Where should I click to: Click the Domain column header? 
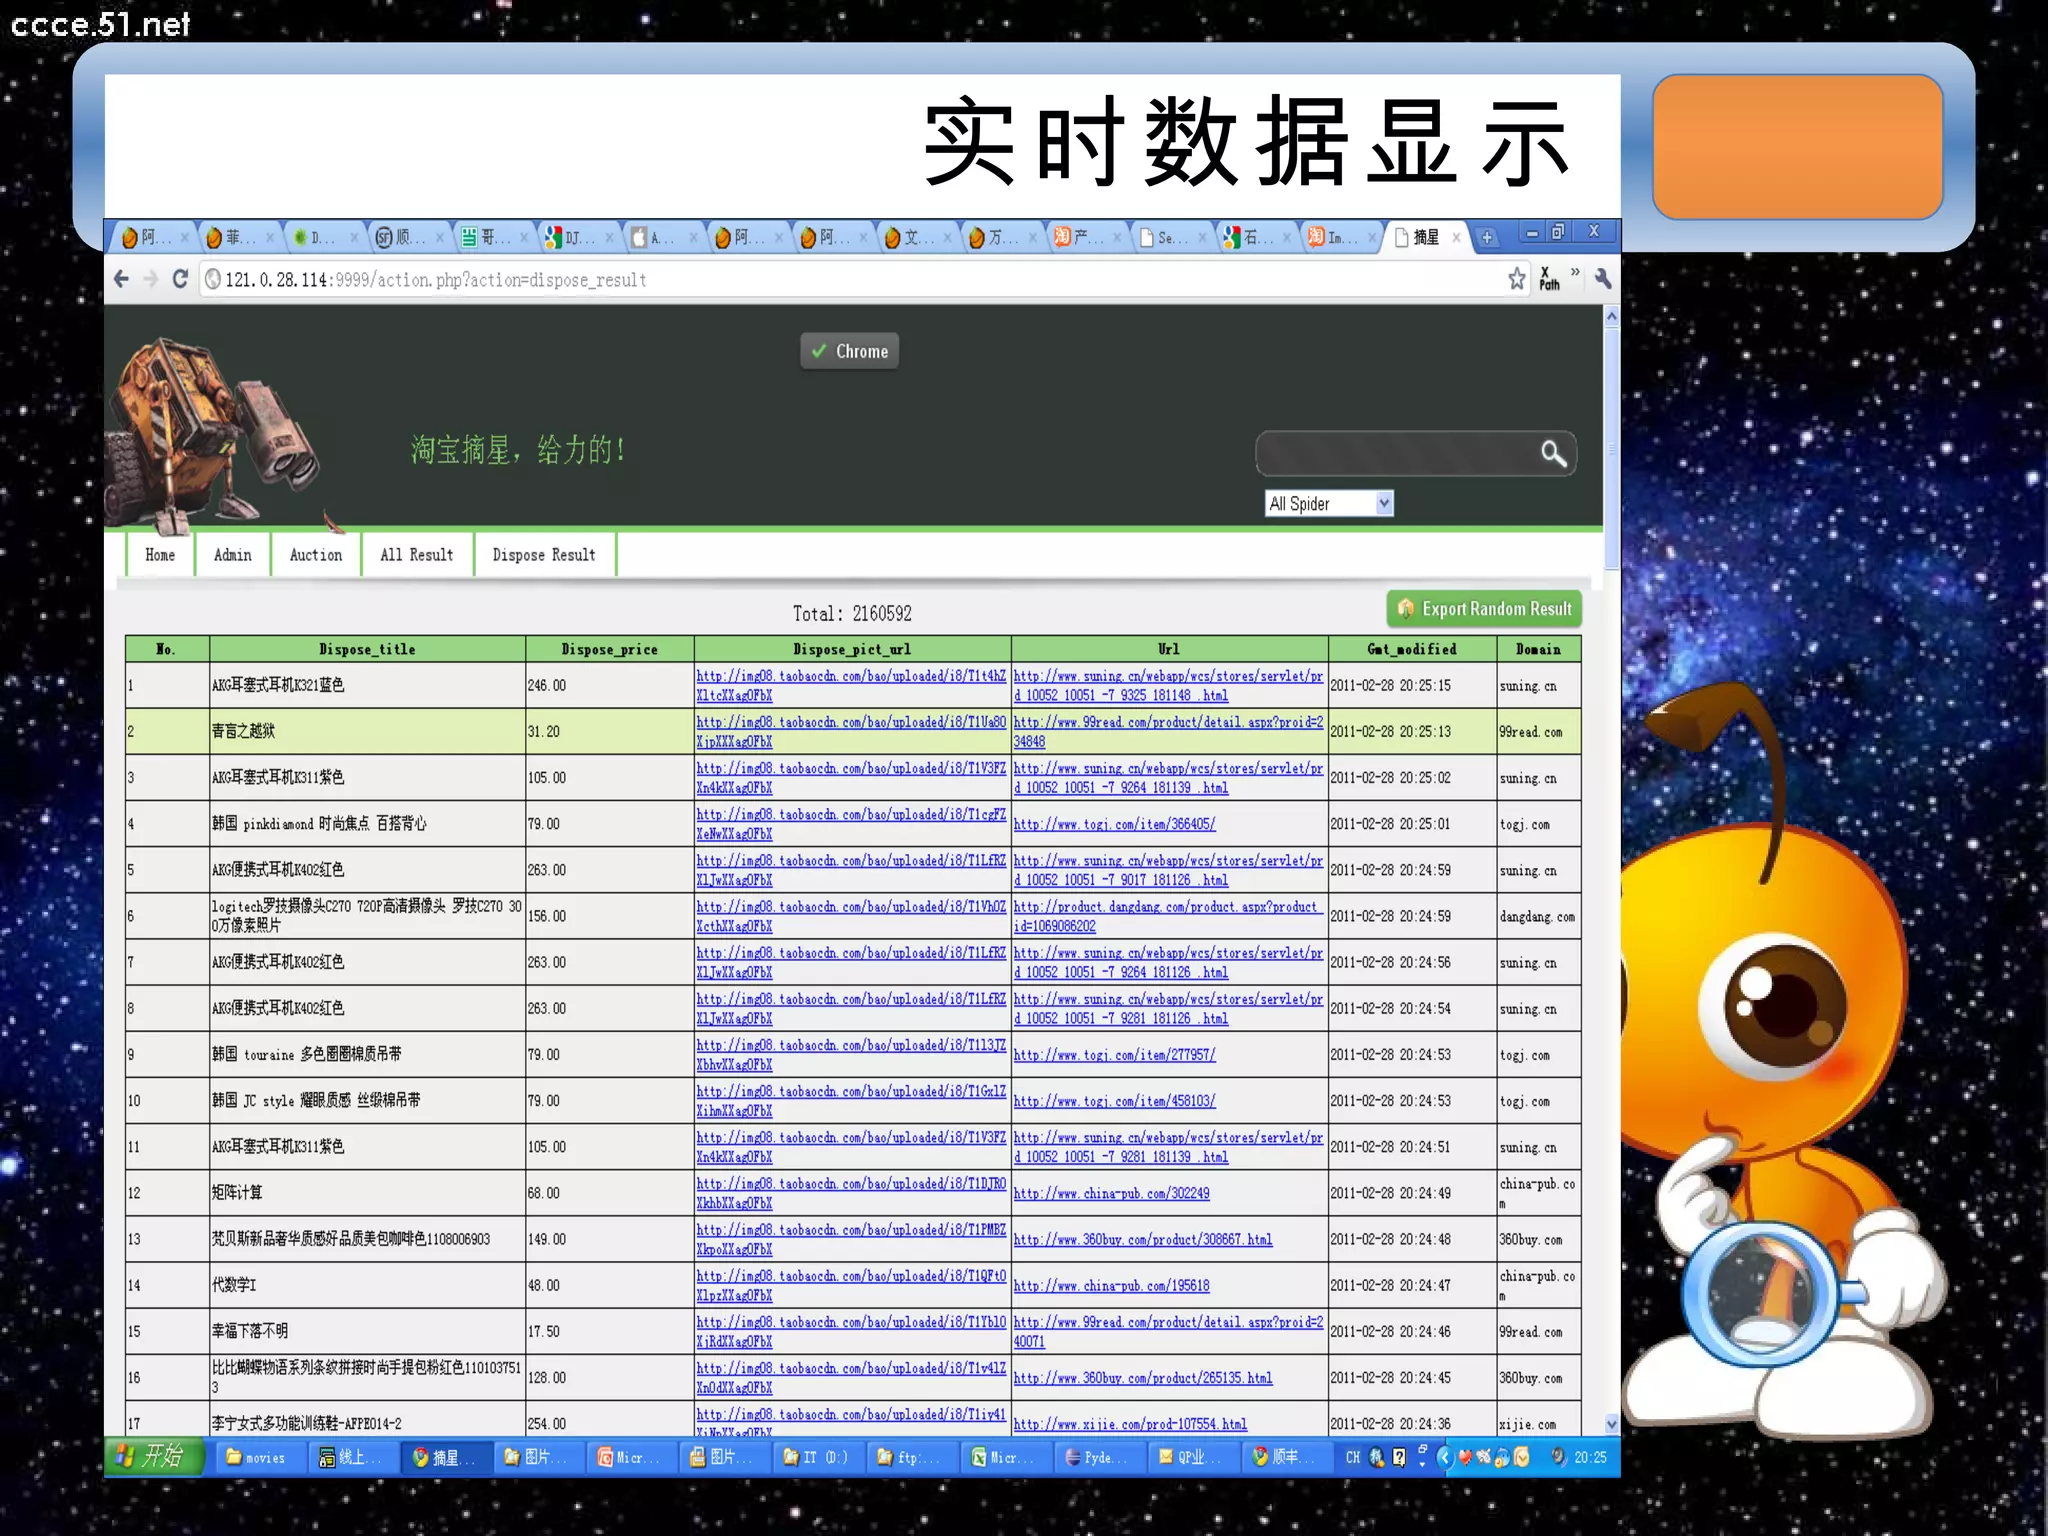pos(1538,649)
